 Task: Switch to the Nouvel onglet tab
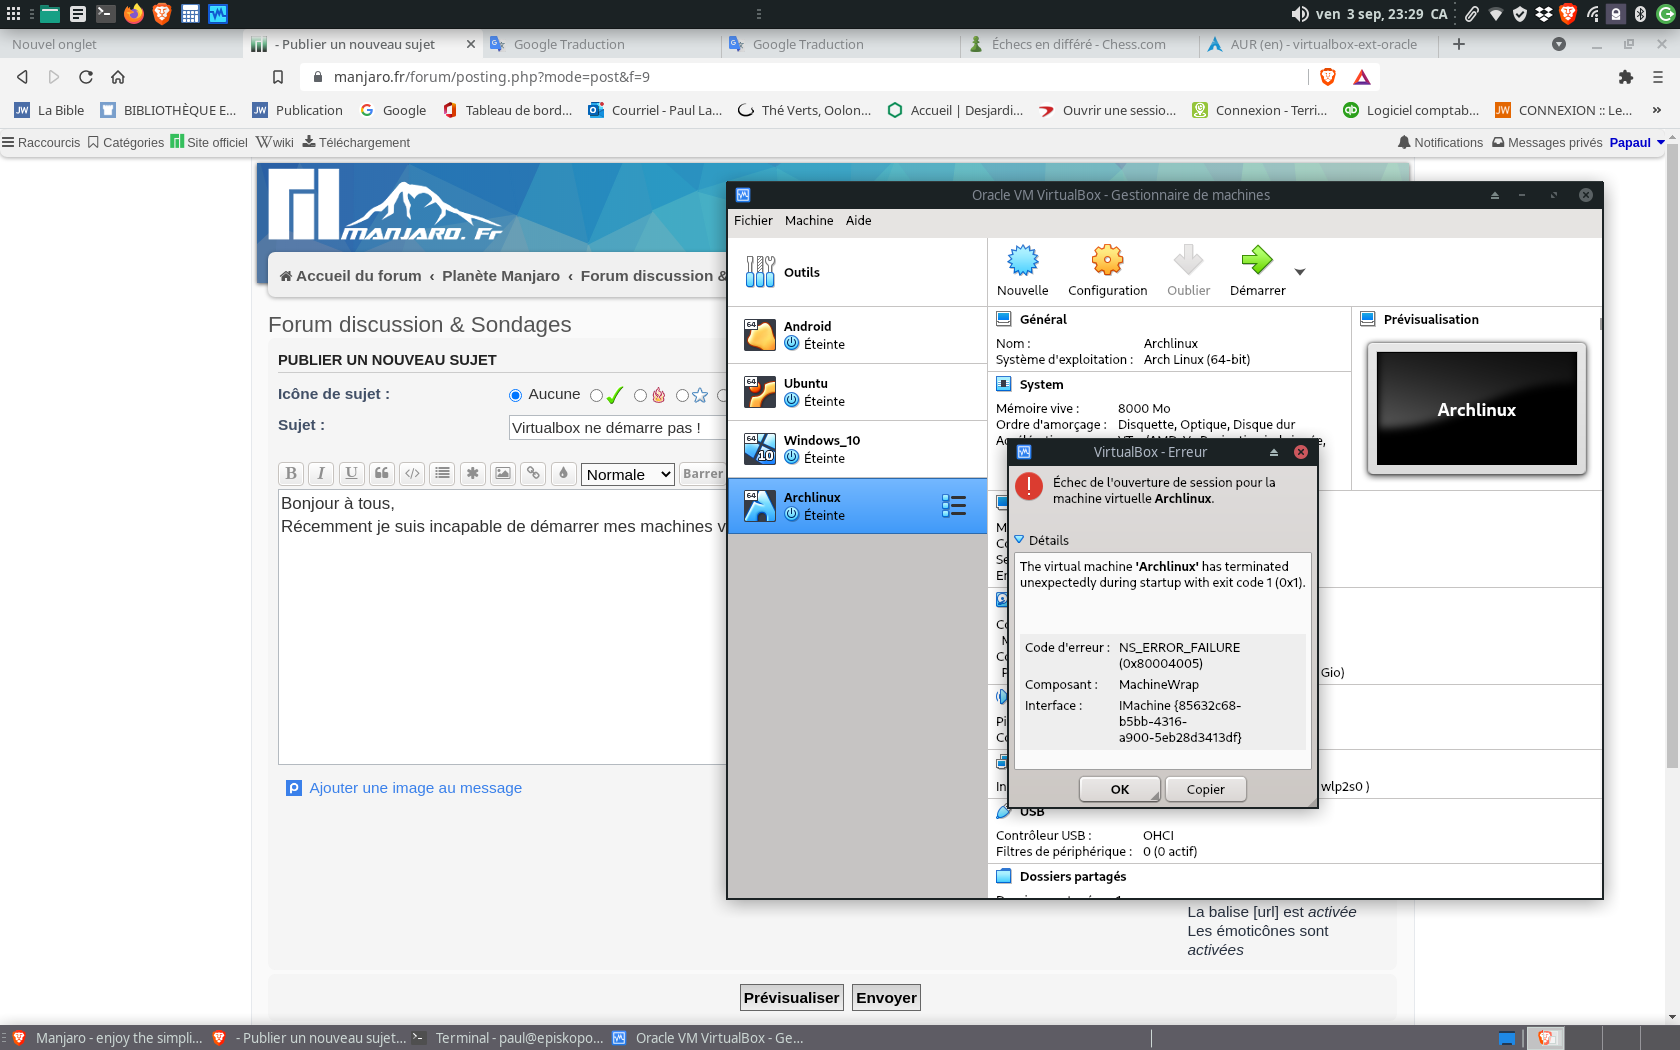coord(120,44)
